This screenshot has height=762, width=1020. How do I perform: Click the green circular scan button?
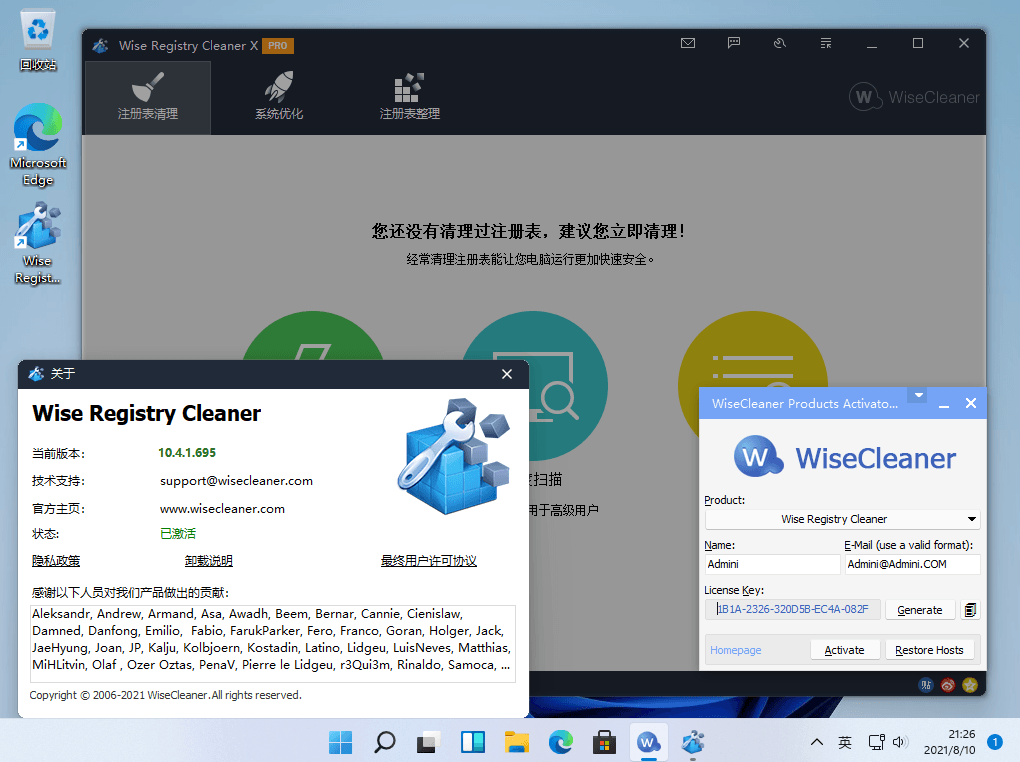(313, 336)
